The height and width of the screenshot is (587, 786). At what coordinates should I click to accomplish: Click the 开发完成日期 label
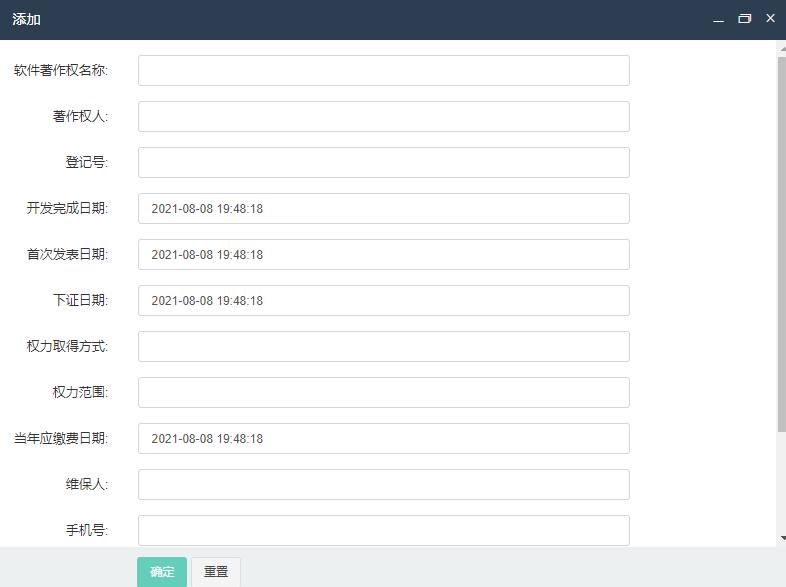tap(67, 208)
